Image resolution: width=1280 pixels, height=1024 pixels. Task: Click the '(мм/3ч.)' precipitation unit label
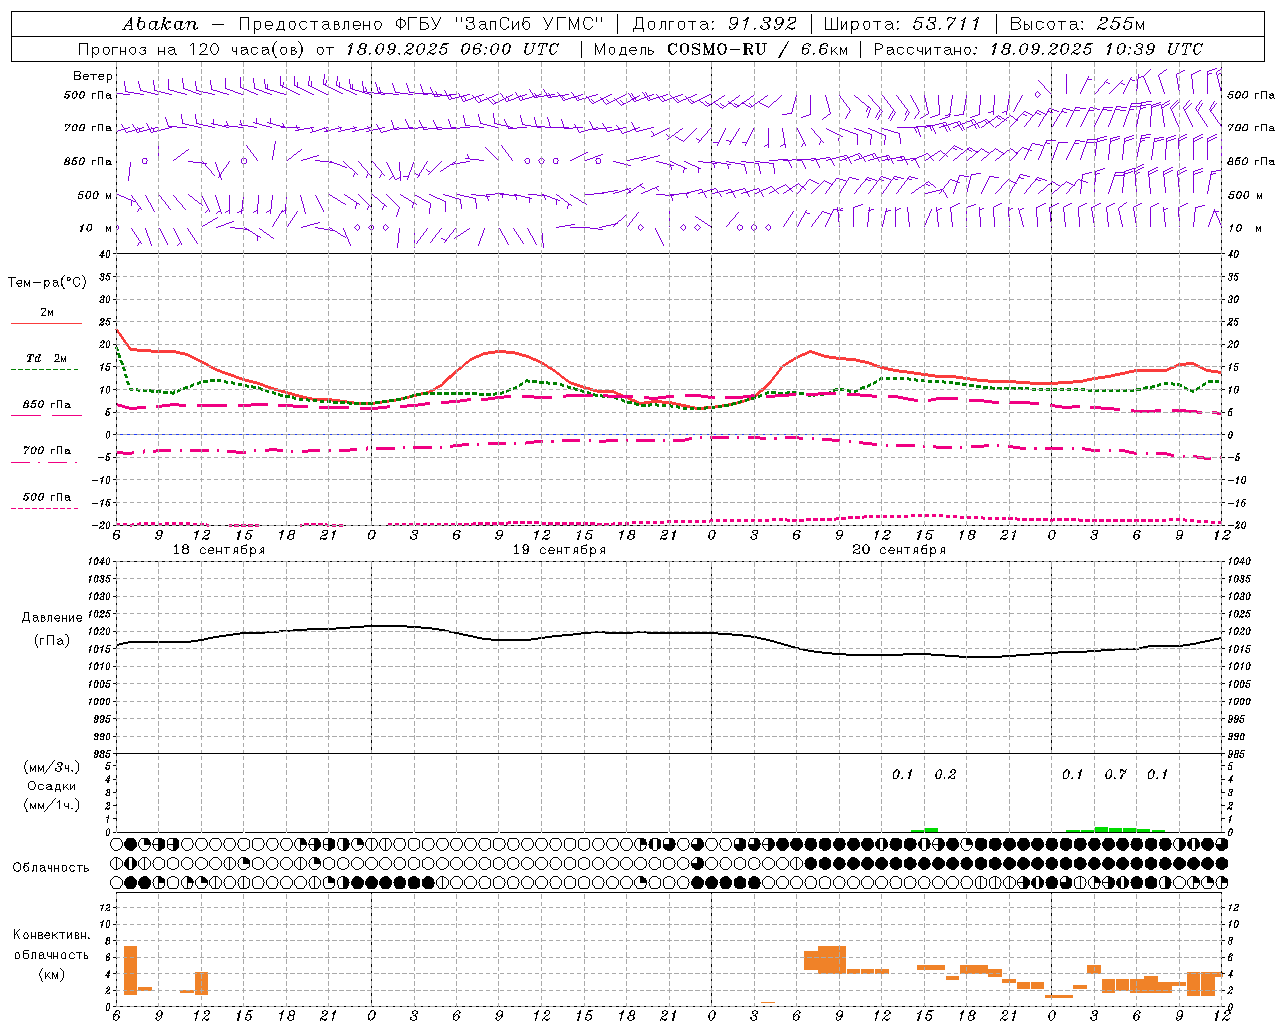click(x=52, y=767)
